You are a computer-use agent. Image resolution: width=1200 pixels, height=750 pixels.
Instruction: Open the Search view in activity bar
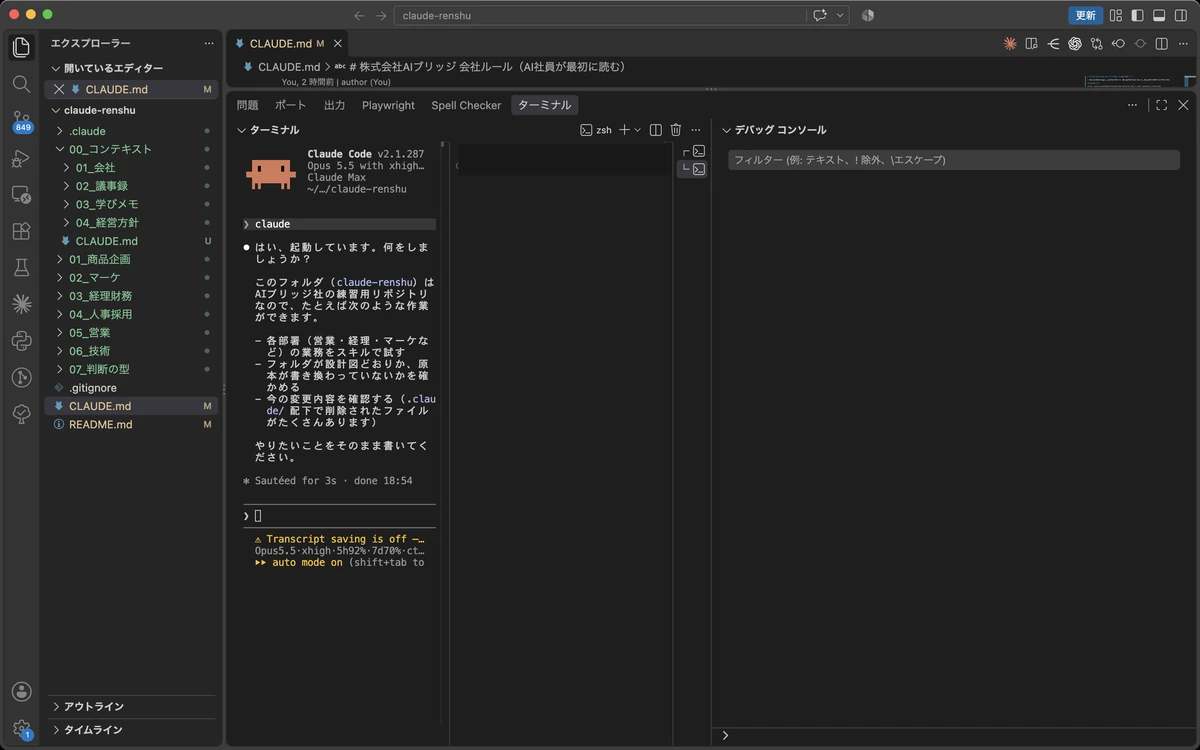click(x=21, y=84)
